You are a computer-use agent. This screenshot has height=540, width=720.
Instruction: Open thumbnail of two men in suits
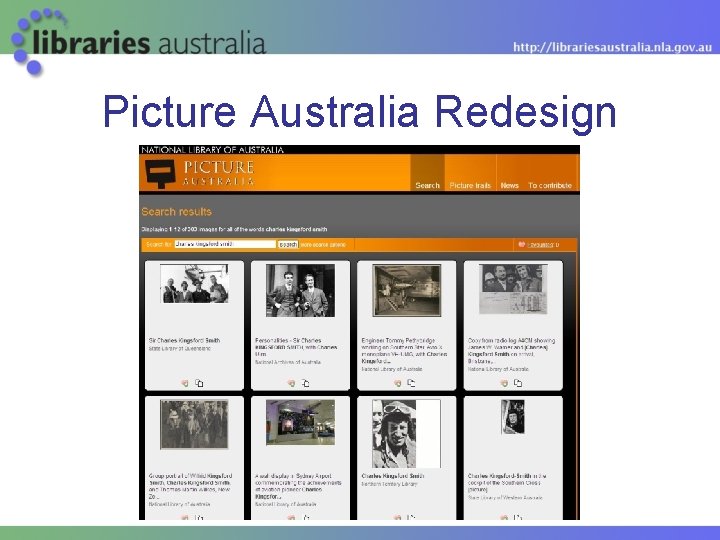coord(300,290)
